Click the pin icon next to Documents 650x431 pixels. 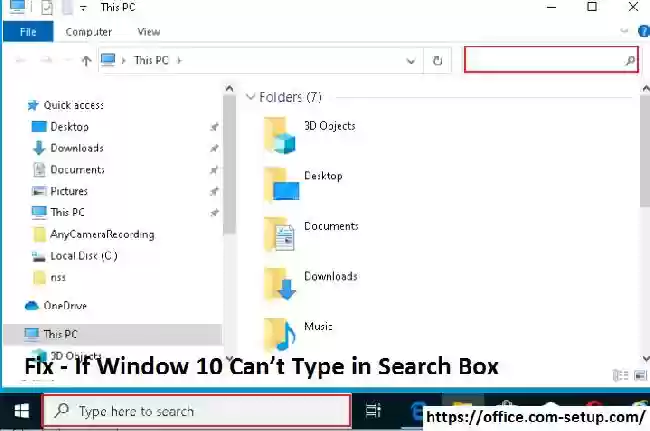coord(214,169)
